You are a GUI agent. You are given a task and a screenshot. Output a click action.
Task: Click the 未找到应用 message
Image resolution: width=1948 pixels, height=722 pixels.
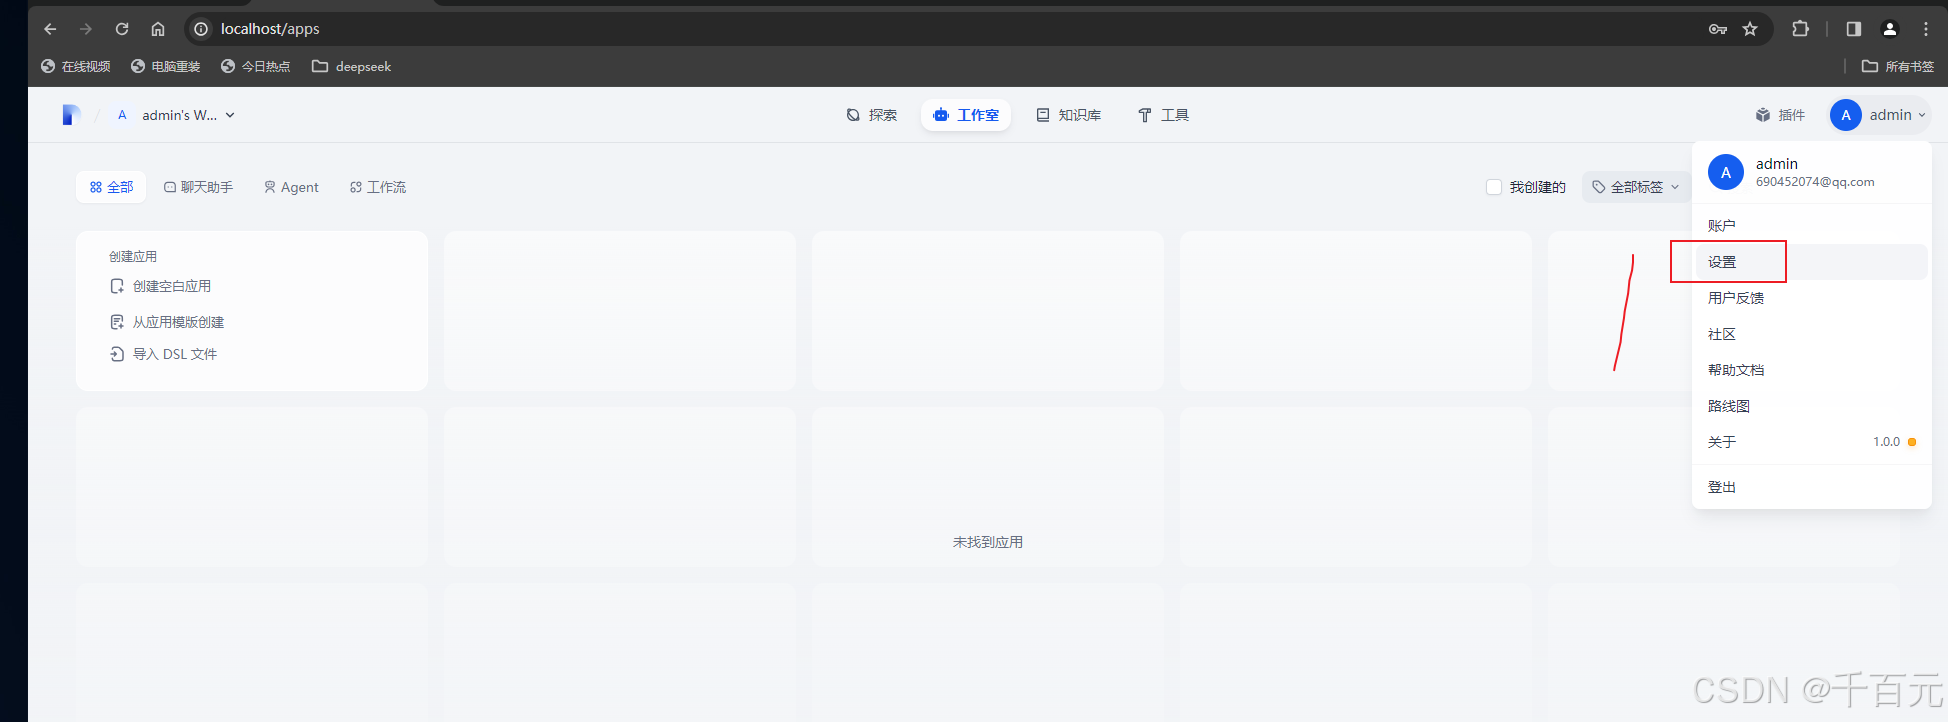coord(988,542)
